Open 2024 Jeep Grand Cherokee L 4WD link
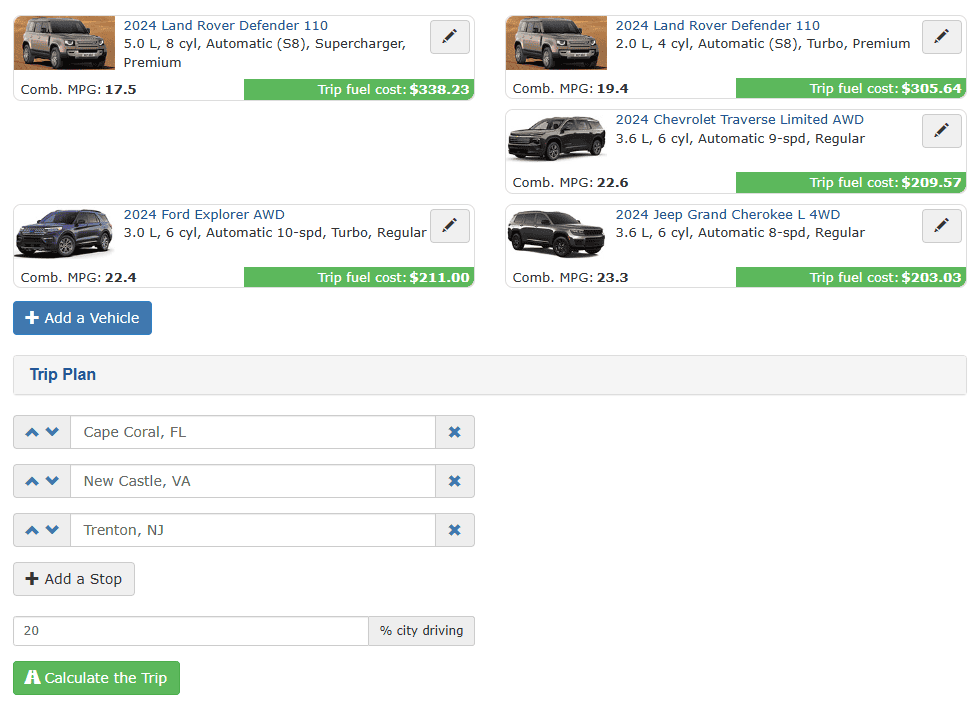974x702 pixels. [727, 214]
